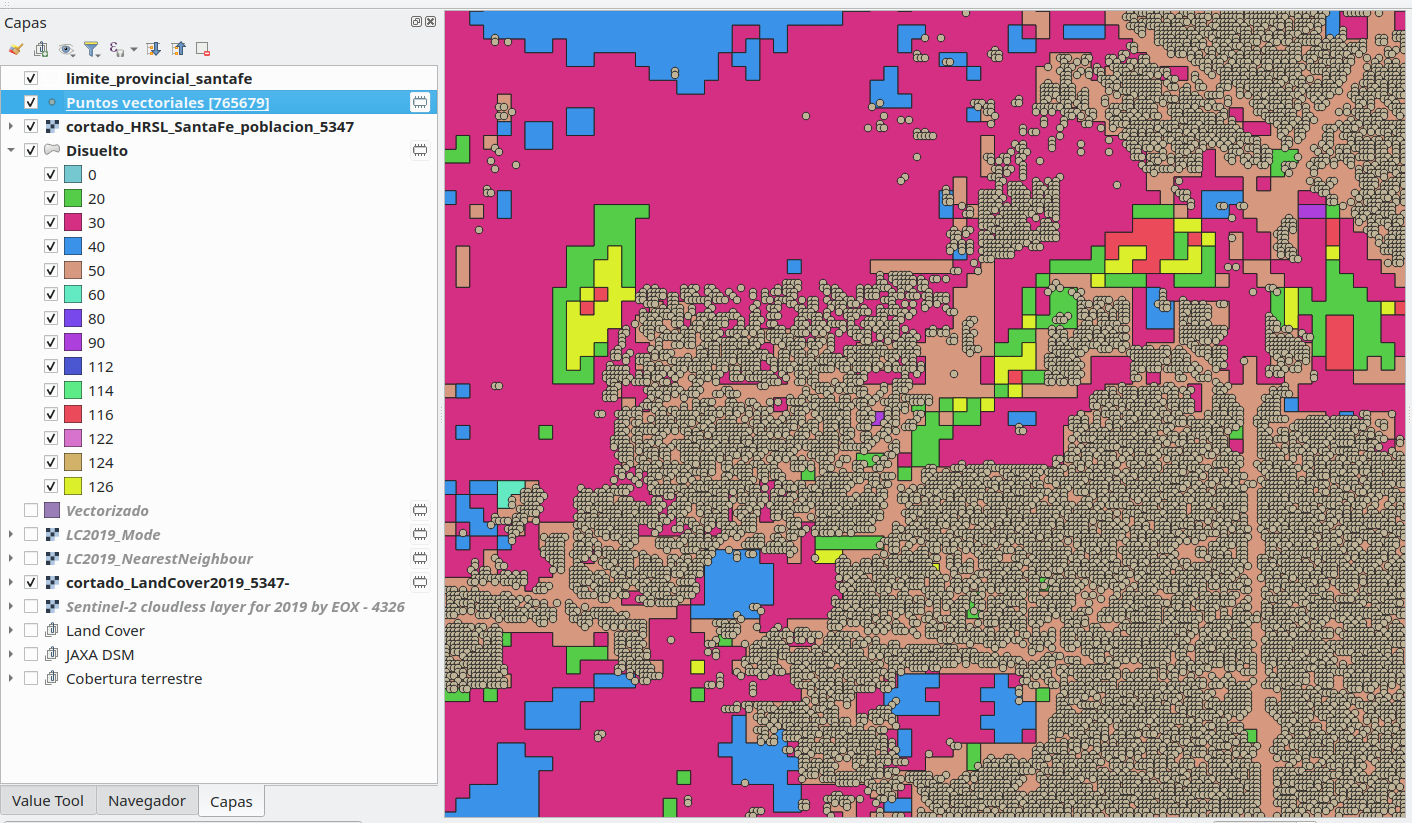This screenshot has height=823, width=1412.
Task: Select the JAXA DSM group name
Action: point(100,654)
